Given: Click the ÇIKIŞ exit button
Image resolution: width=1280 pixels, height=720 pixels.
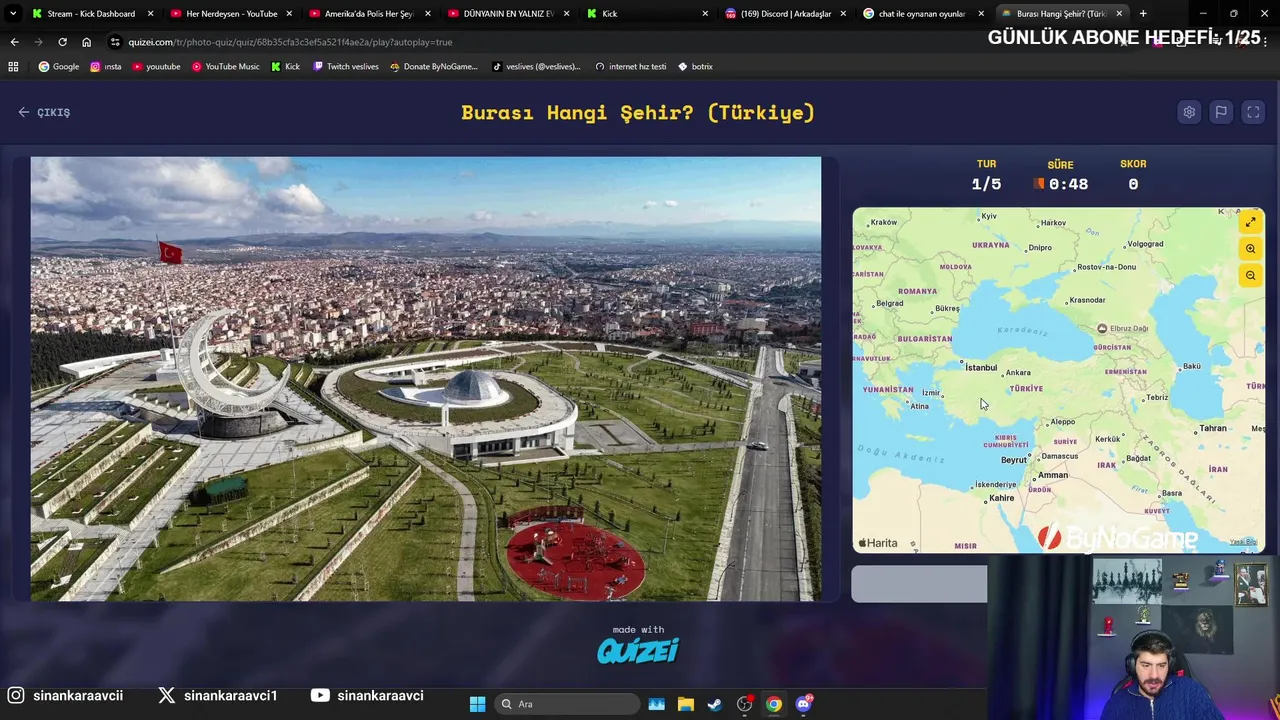Looking at the screenshot, I should point(44,112).
